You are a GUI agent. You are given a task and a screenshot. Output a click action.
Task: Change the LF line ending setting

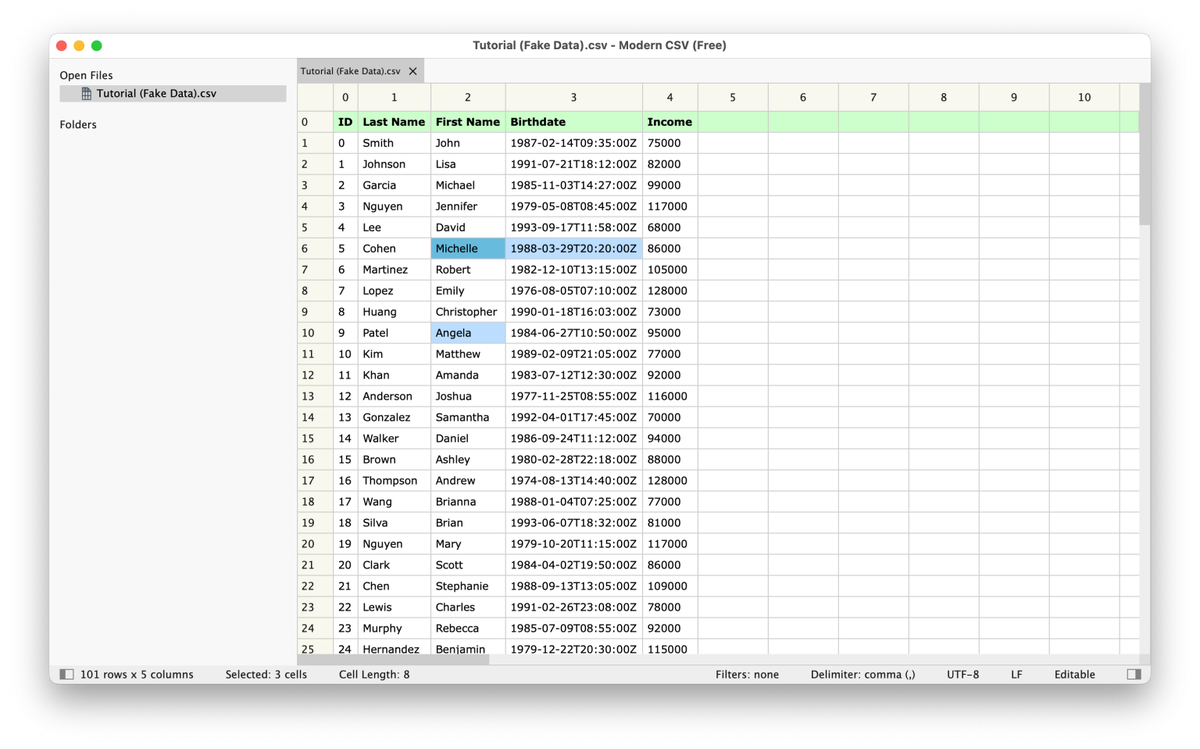click(1016, 674)
